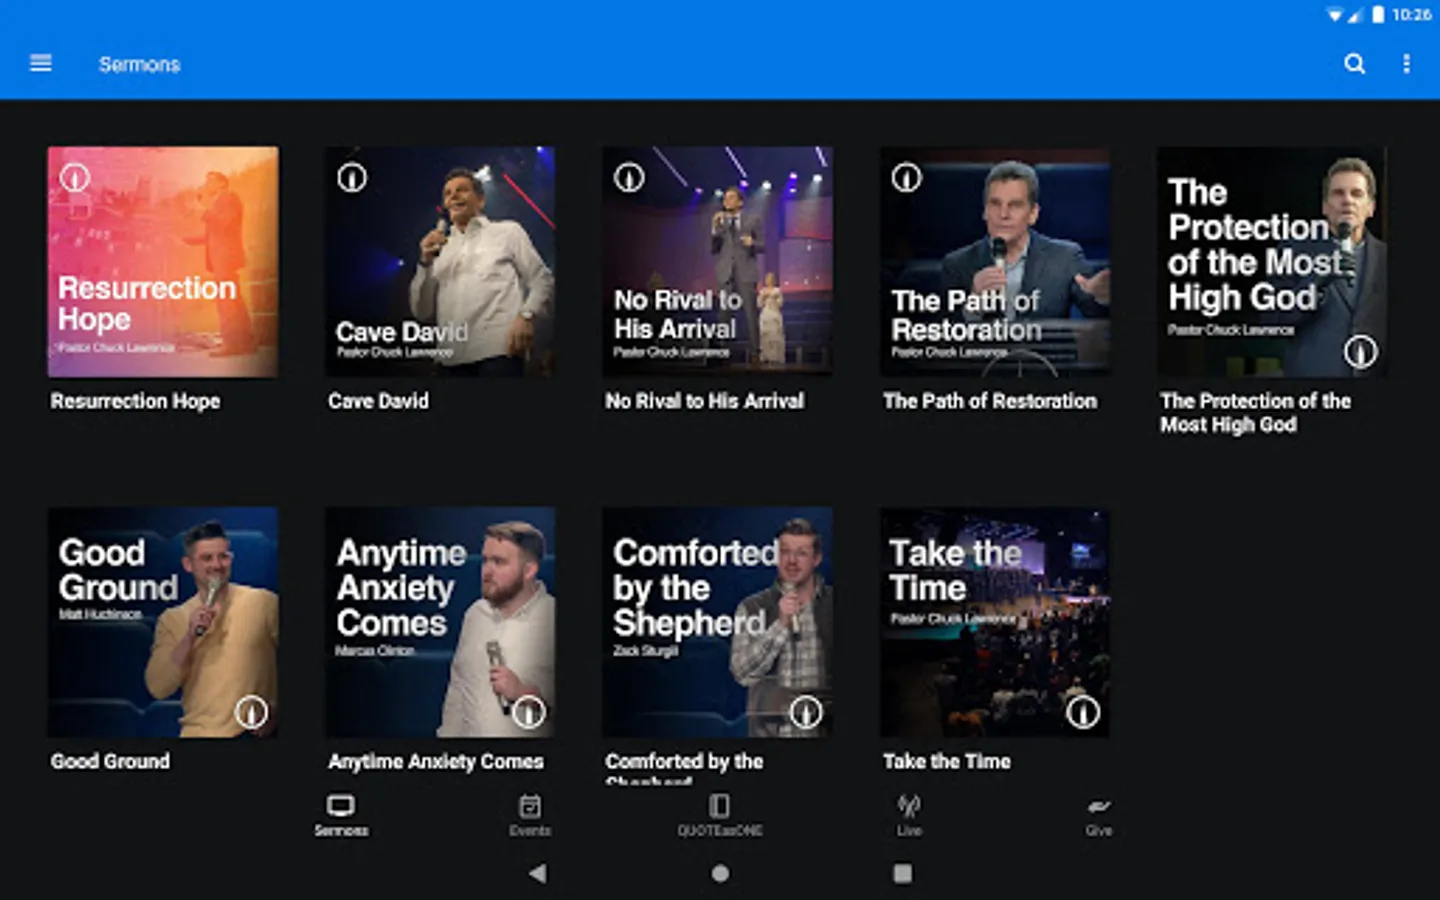Show info for Cave David sermon

pos(352,178)
